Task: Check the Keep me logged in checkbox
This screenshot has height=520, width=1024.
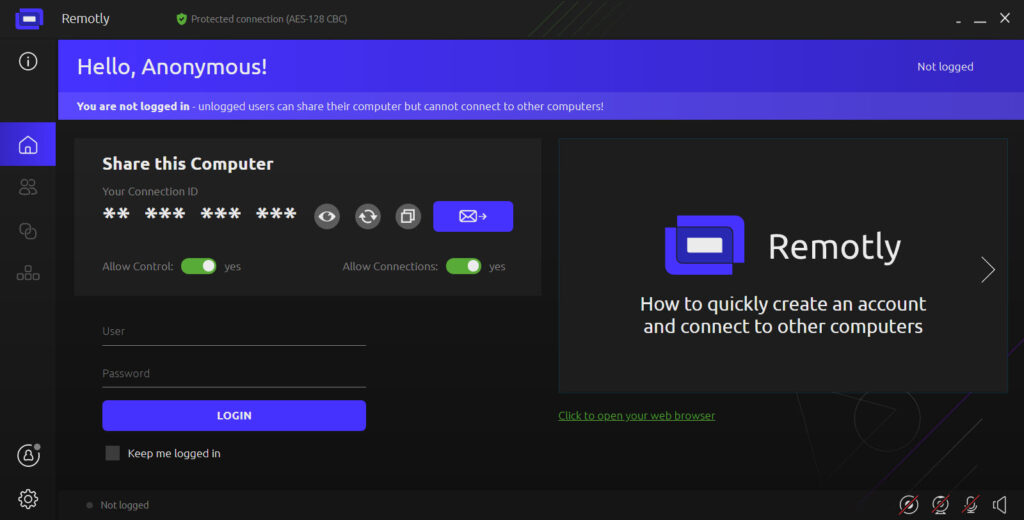Action: pyautogui.click(x=112, y=453)
